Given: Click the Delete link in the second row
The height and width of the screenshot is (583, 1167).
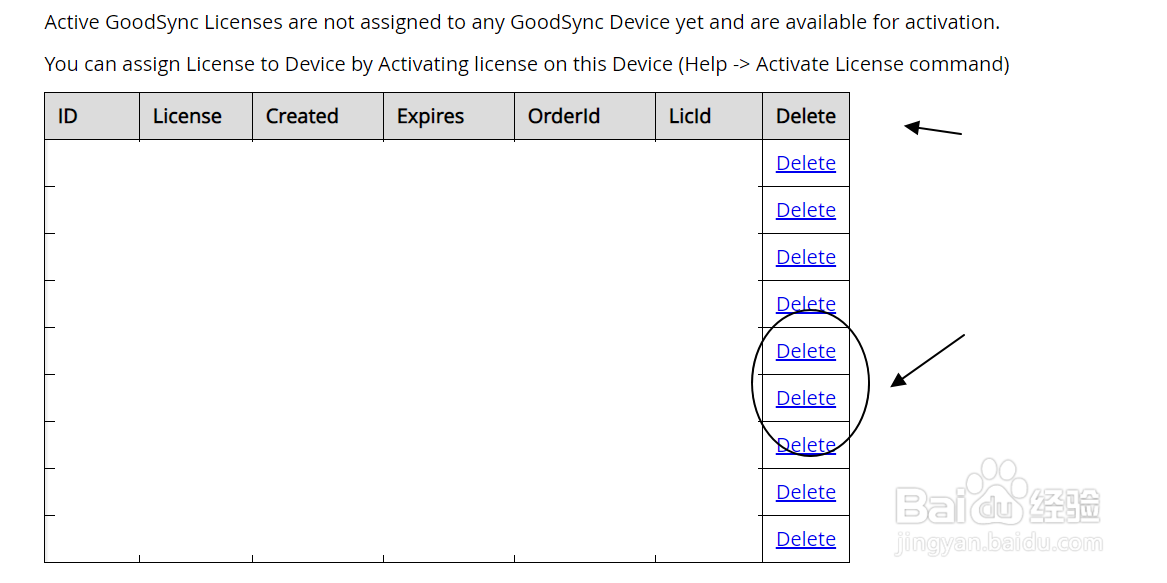Looking at the screenshot, I should [805, 210].
